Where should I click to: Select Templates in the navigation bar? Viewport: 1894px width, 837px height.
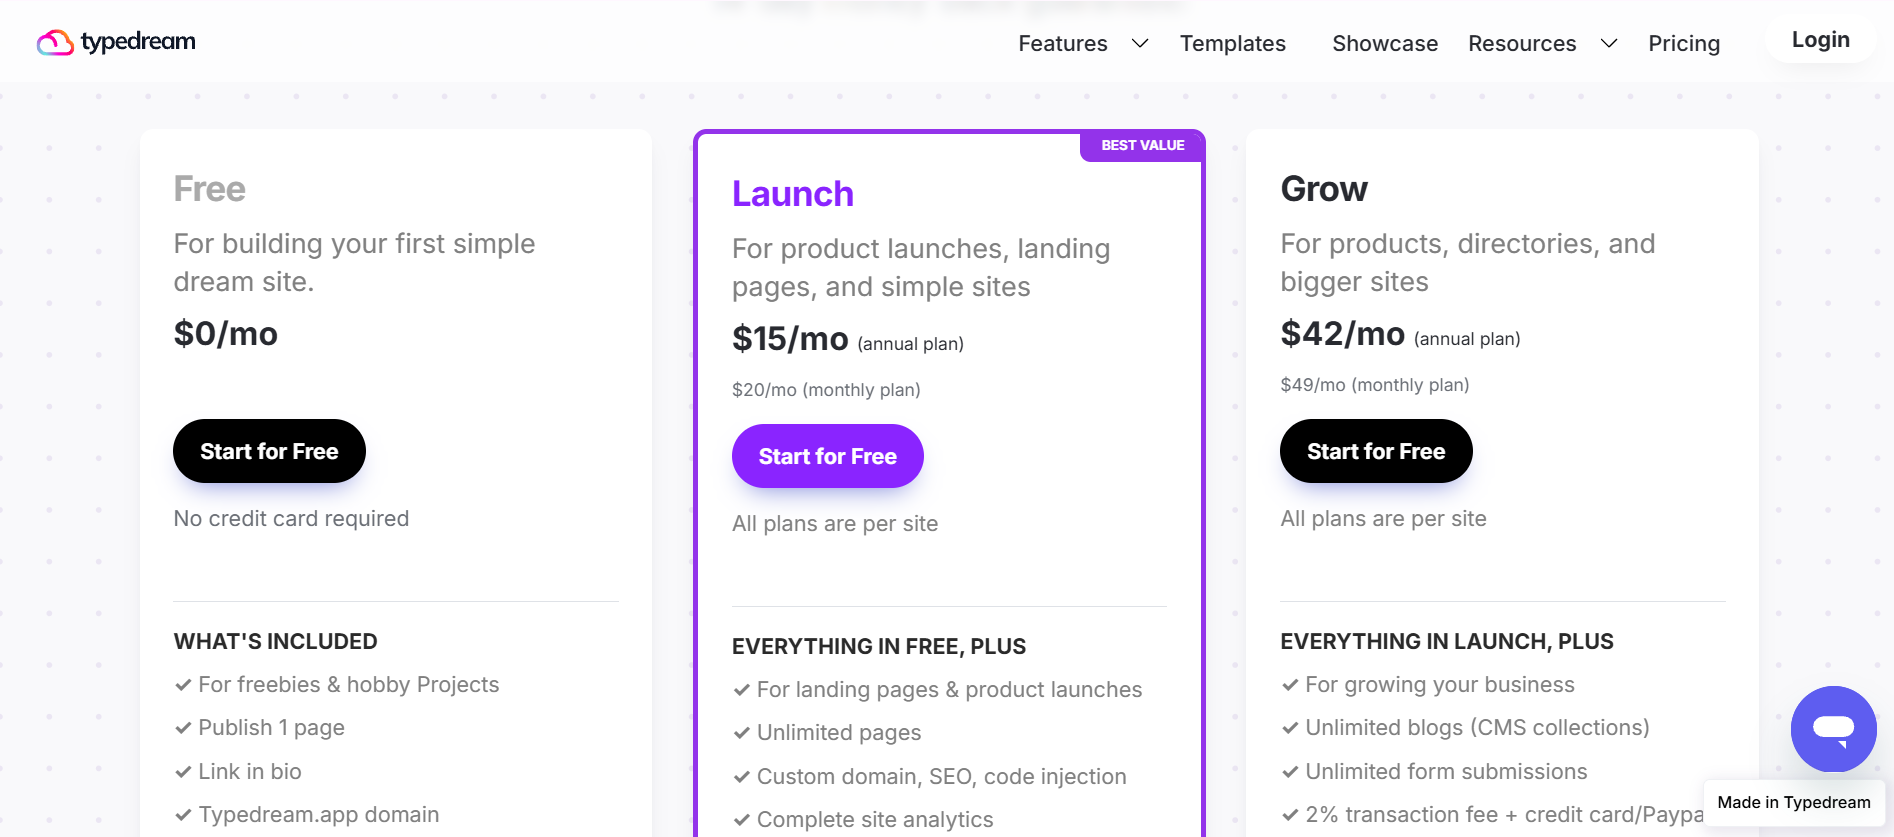point(1232,43)
